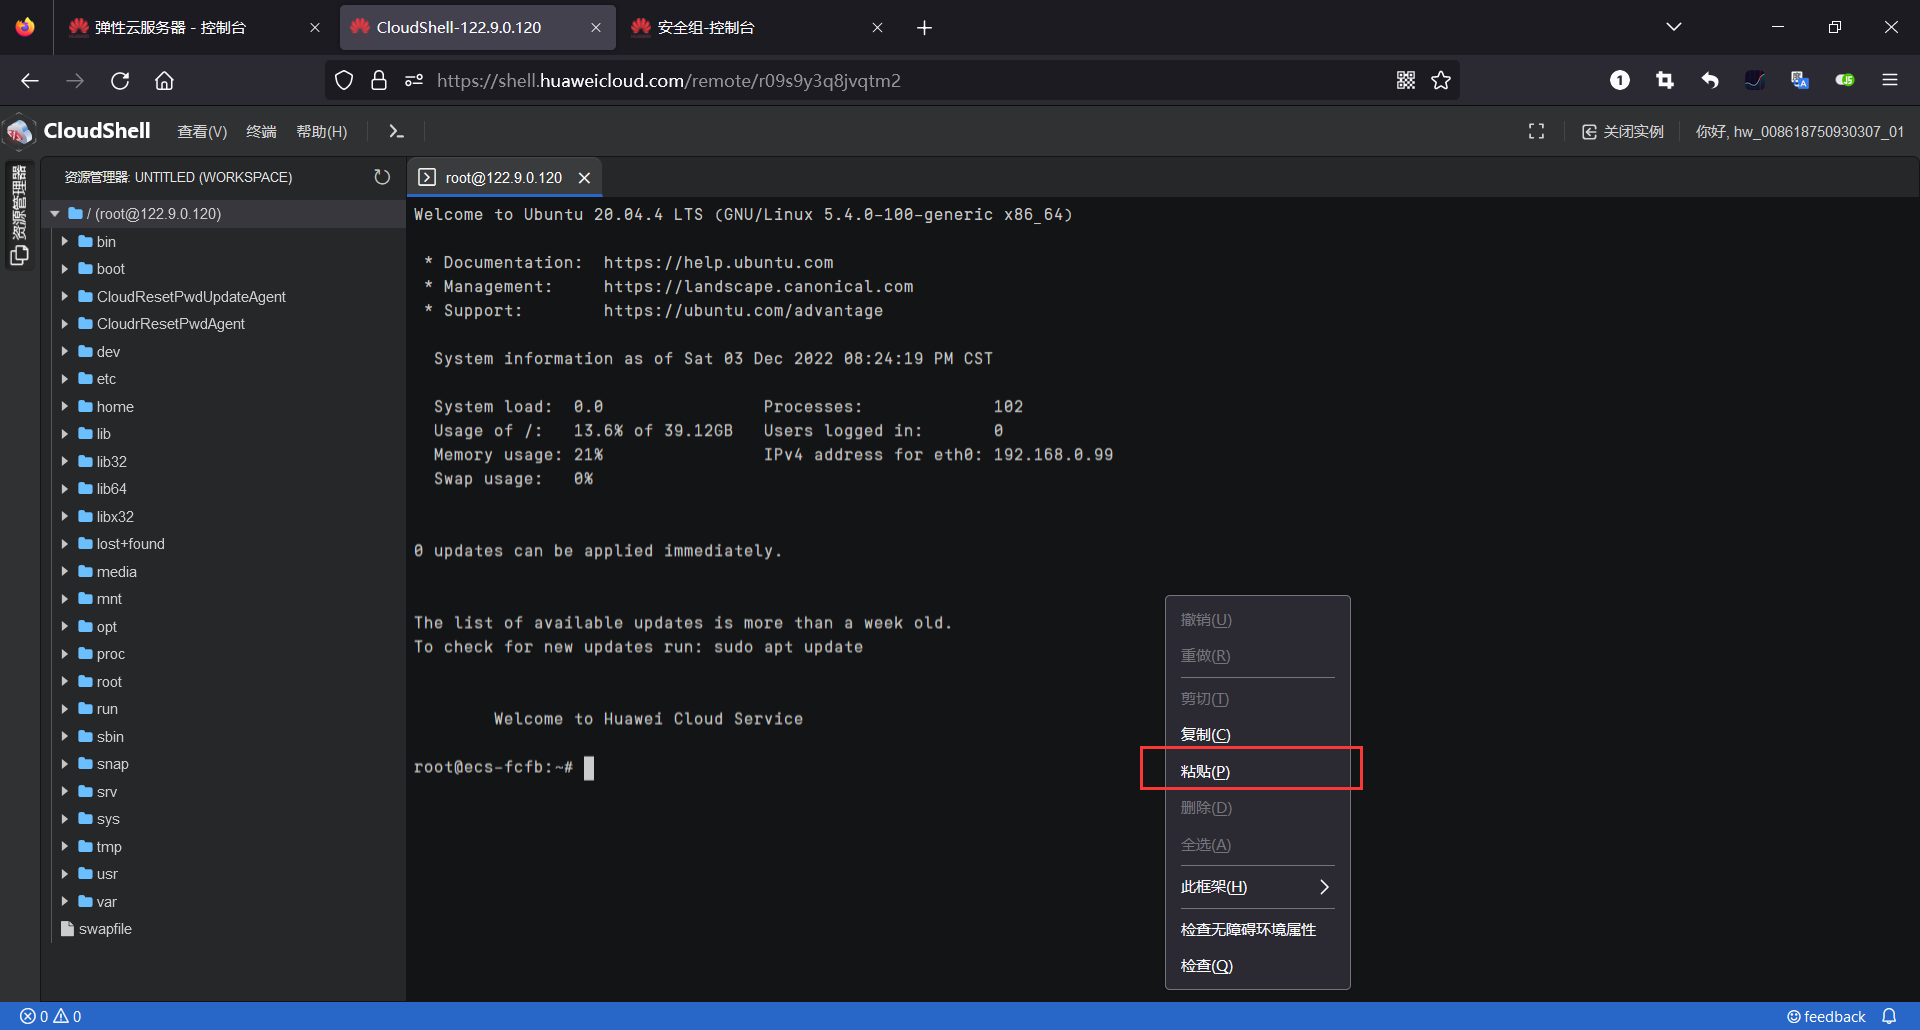View site security lock information

pyautogui.click(x=379, y=81)
